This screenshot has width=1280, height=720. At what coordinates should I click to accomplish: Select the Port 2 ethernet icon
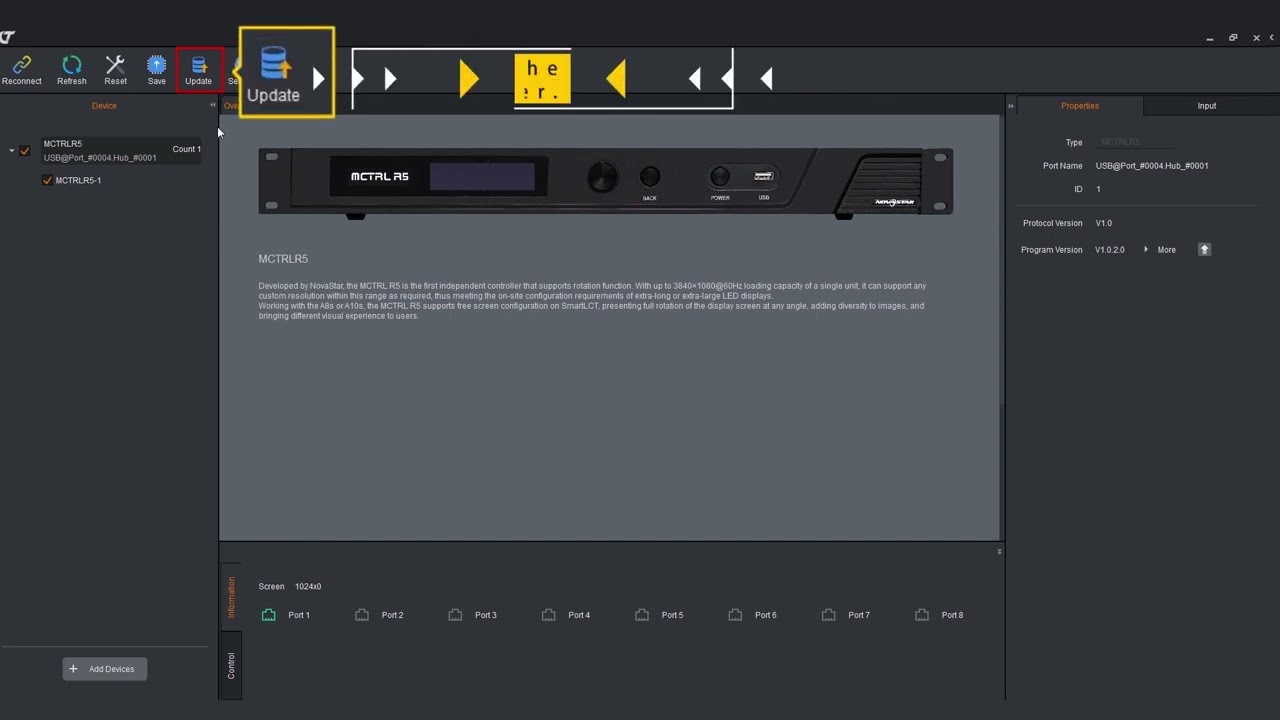coord(362,615)
